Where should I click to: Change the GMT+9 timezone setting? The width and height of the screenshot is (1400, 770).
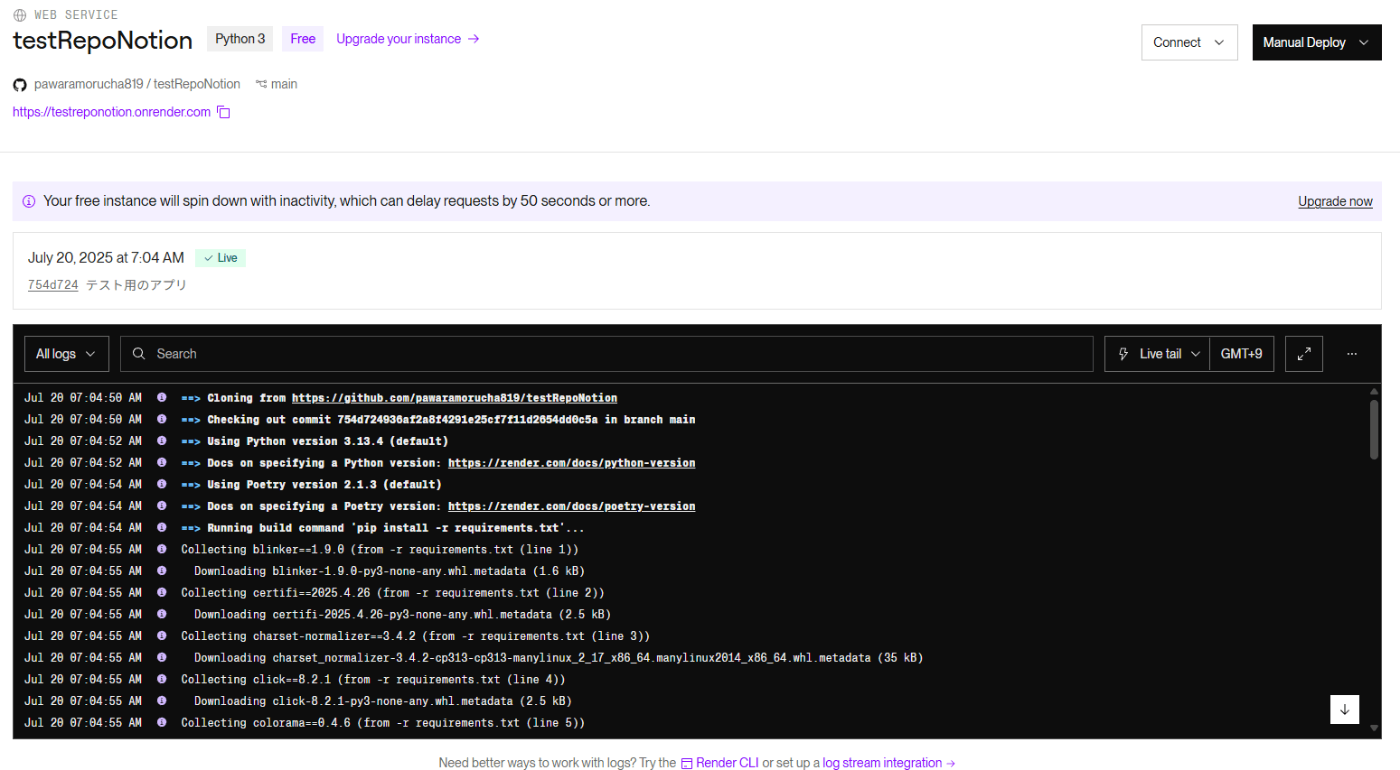click(1241, 354)
